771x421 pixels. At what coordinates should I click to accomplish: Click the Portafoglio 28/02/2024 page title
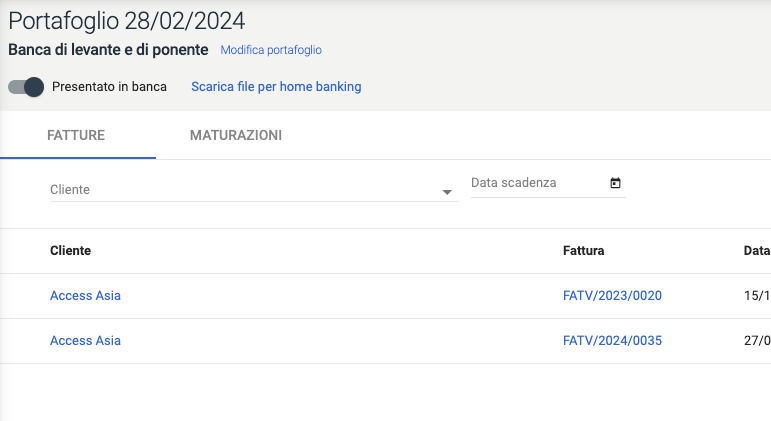[126, 21]
